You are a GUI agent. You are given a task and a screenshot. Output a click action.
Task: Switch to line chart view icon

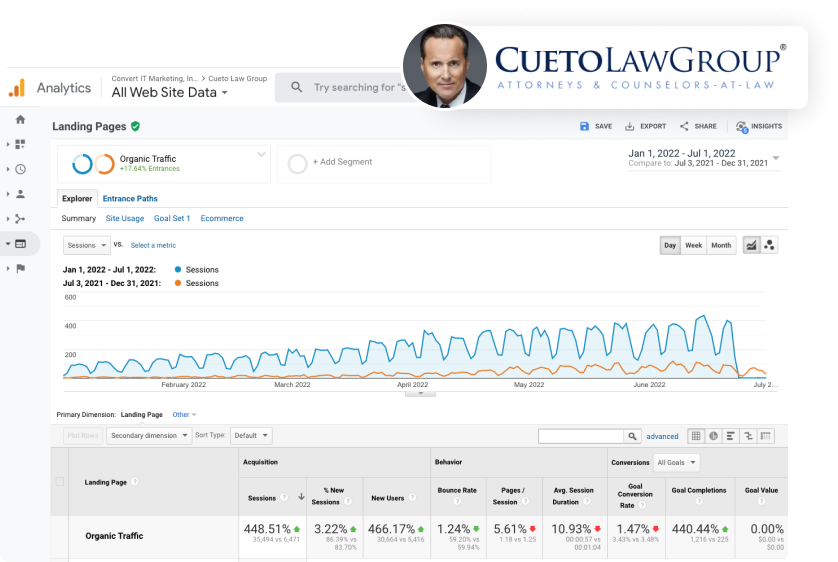click(751, 245)
